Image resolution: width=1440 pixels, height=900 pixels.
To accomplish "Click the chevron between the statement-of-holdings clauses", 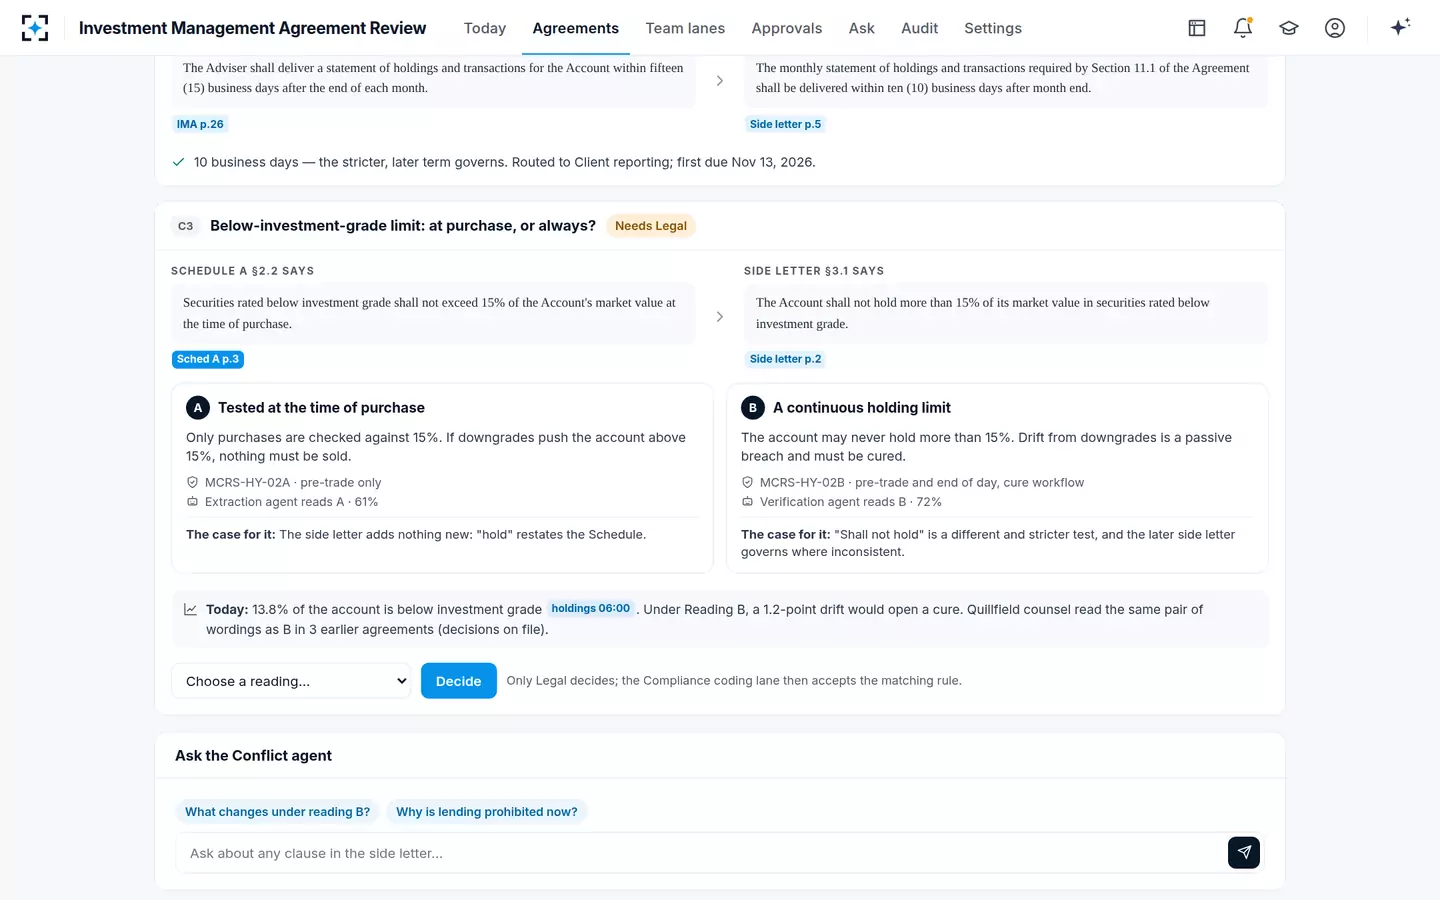I will click(720, 81).
